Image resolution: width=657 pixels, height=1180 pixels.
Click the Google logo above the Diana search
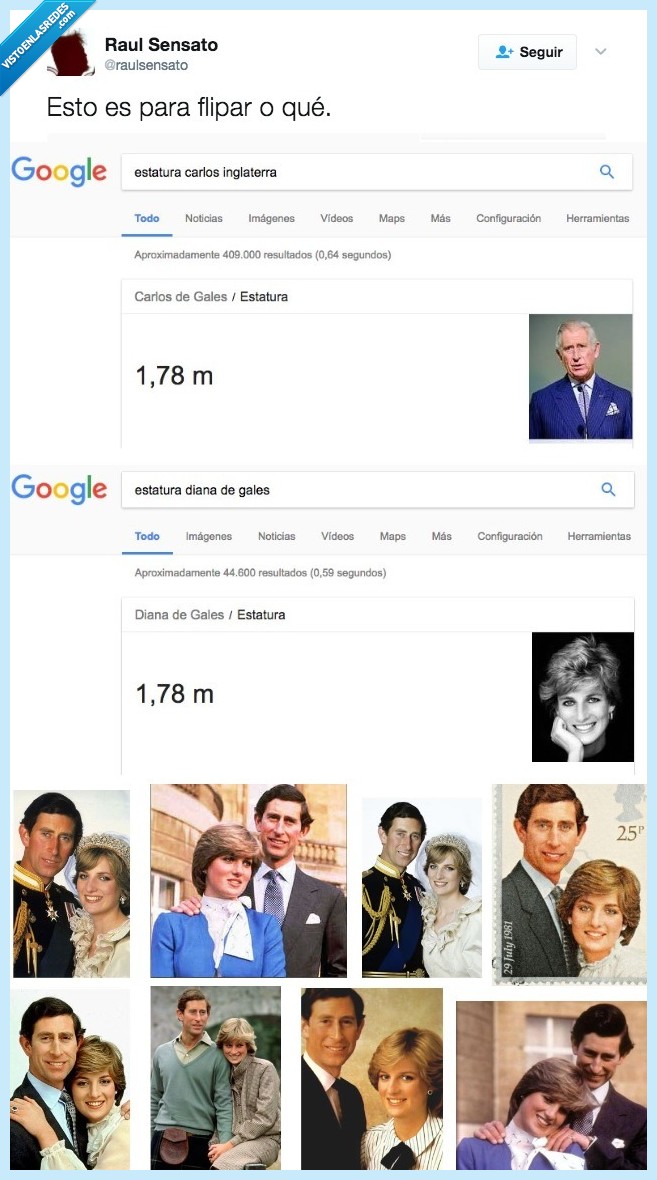click(59, 490)
